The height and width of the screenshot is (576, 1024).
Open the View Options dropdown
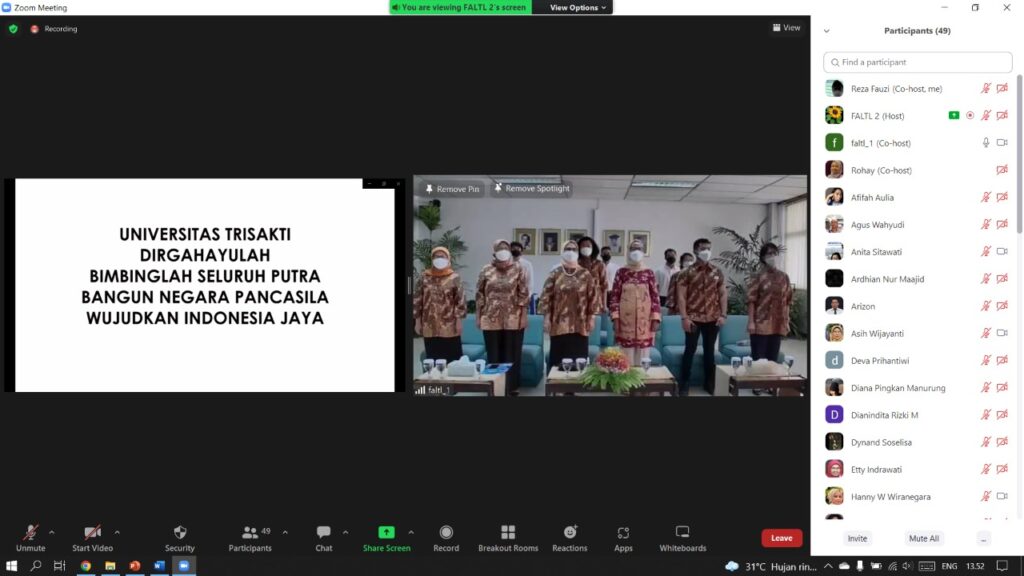click(x=578, y=7)
